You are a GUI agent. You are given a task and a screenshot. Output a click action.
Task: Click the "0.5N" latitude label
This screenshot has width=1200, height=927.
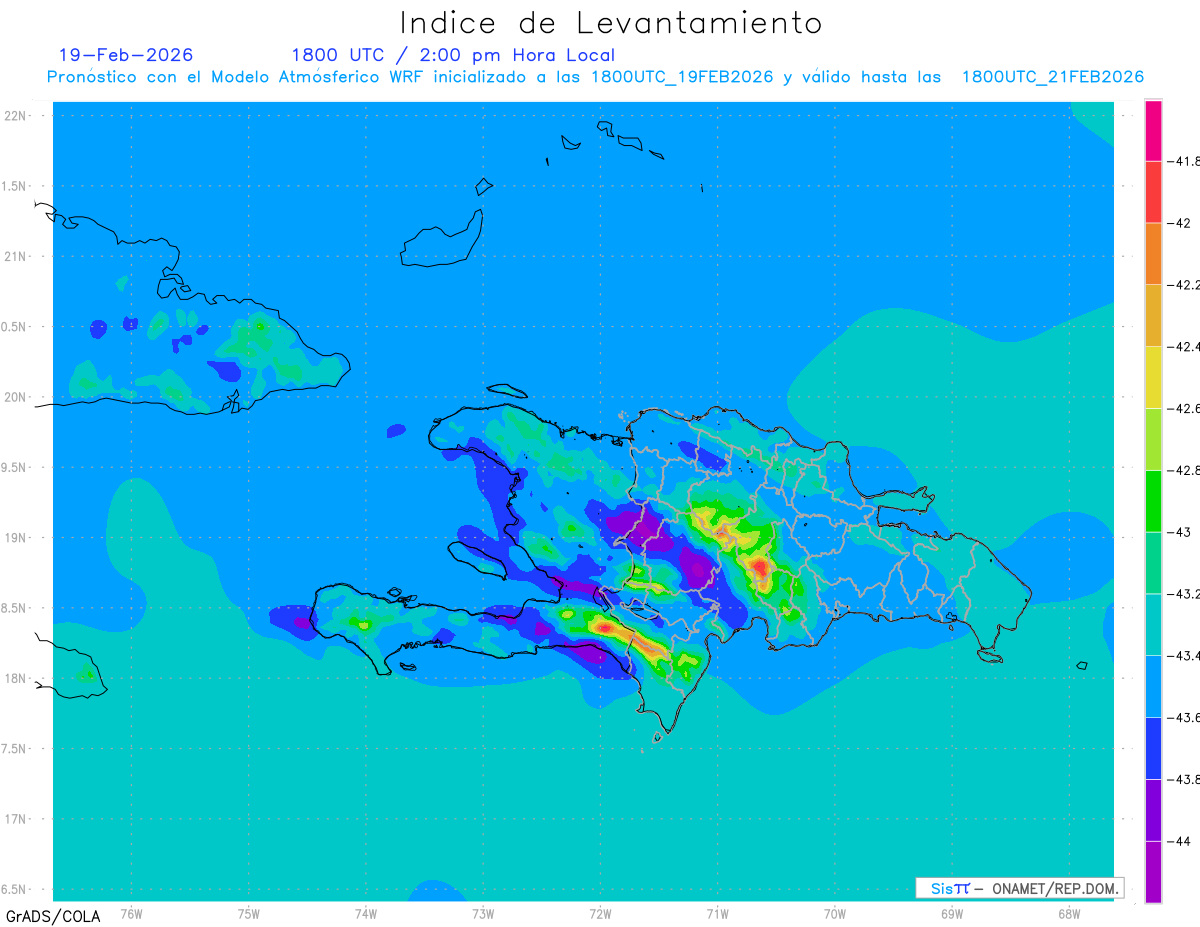(x=14, y=327)
